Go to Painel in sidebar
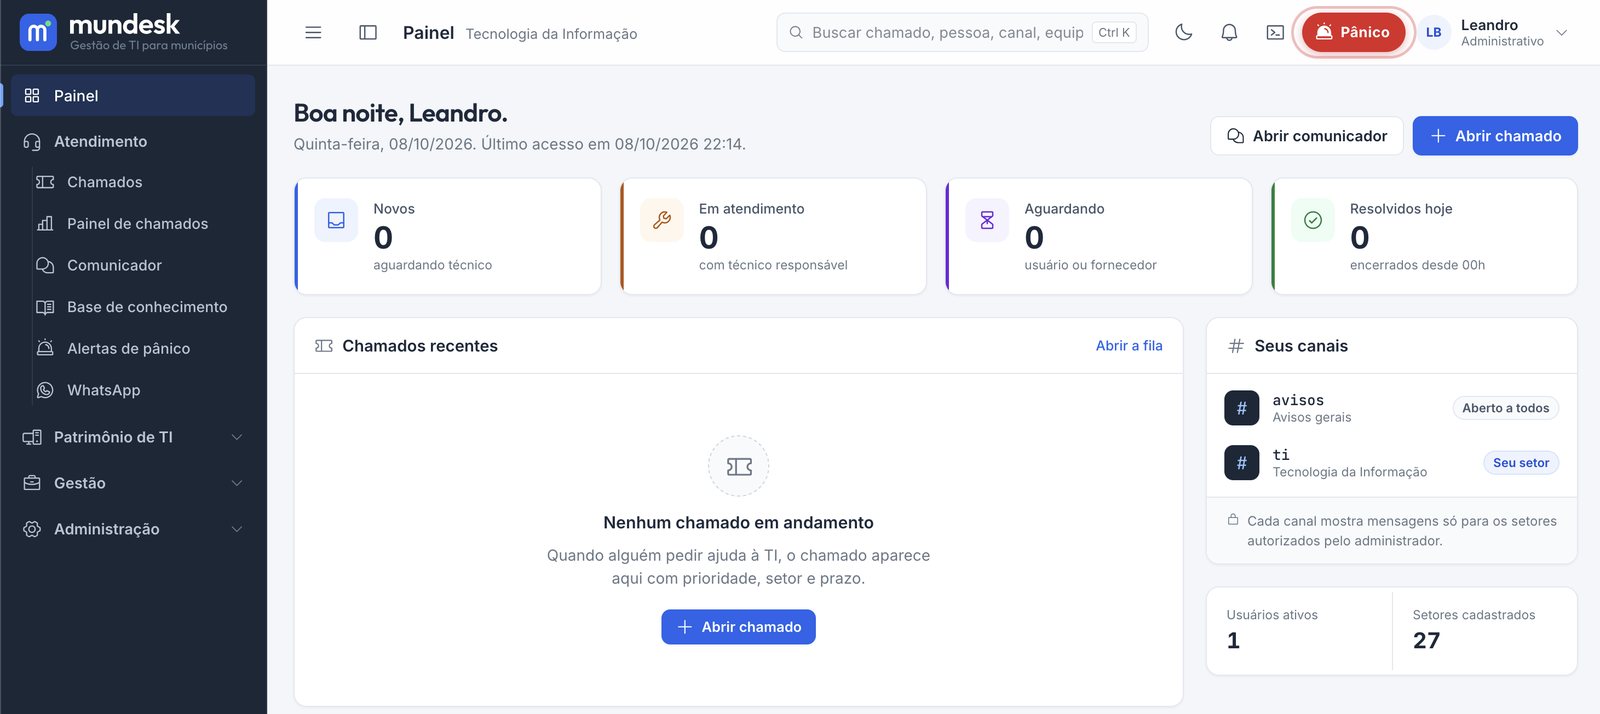 click(133, 95)
